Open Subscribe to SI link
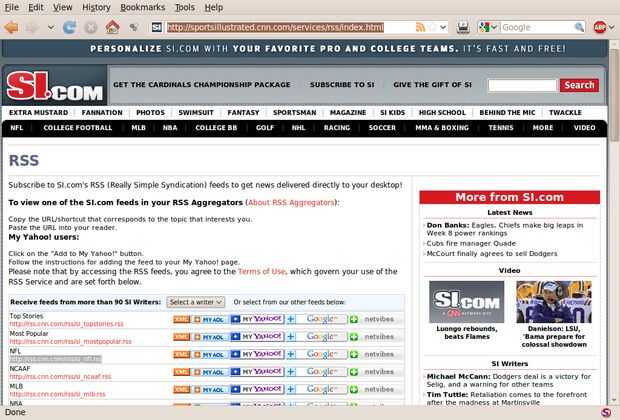Viewport: 620px width, 420px height. pos(342,85)
